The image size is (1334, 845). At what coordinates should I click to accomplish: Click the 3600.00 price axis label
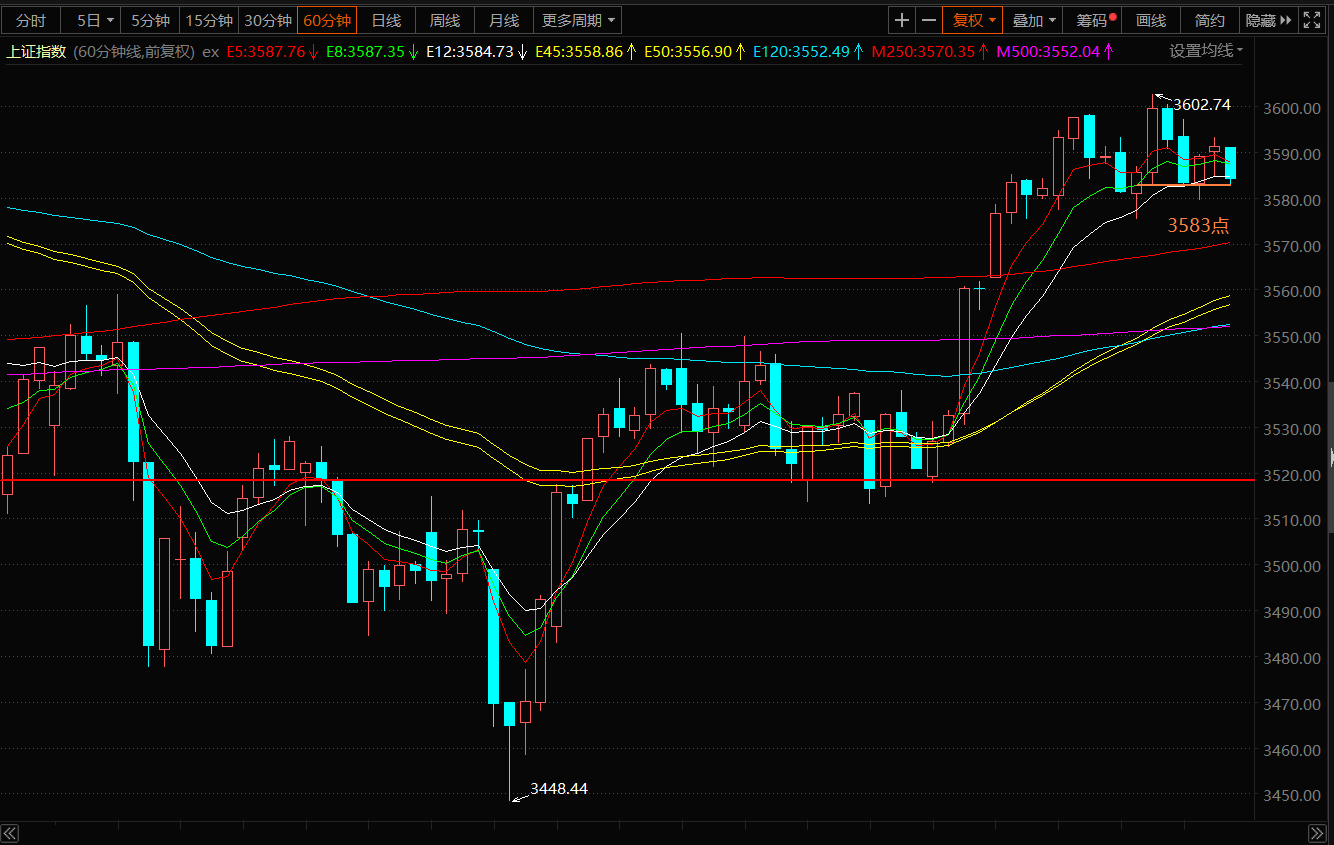1292,108
